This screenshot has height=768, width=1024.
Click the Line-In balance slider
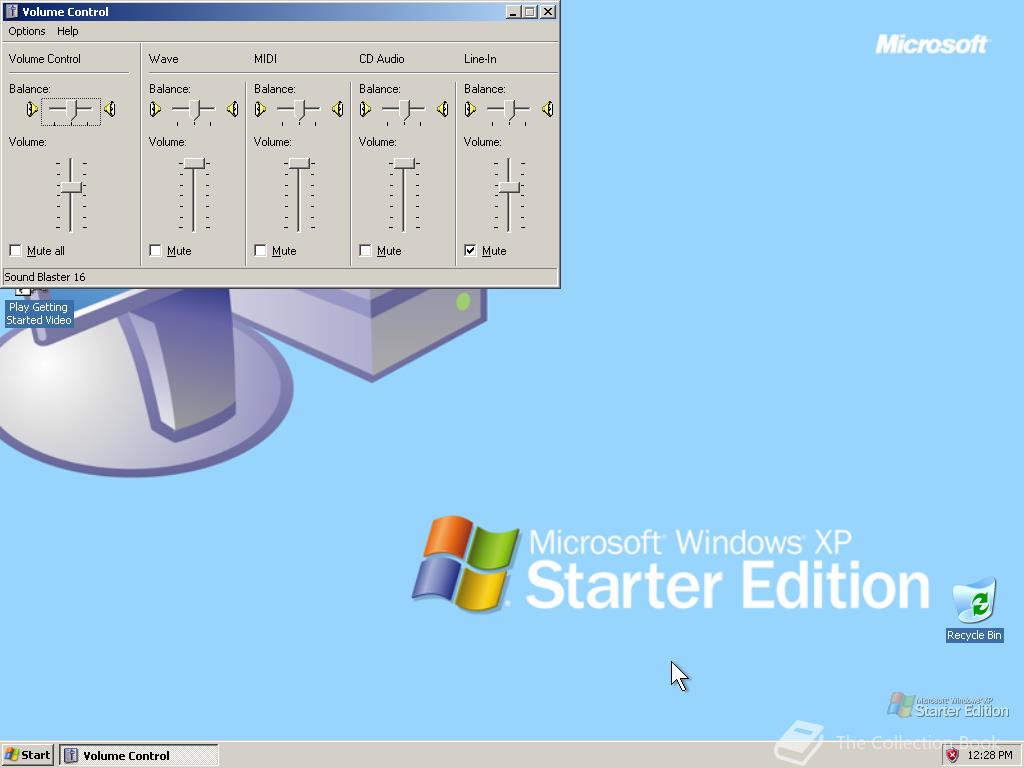pos(509,111)
